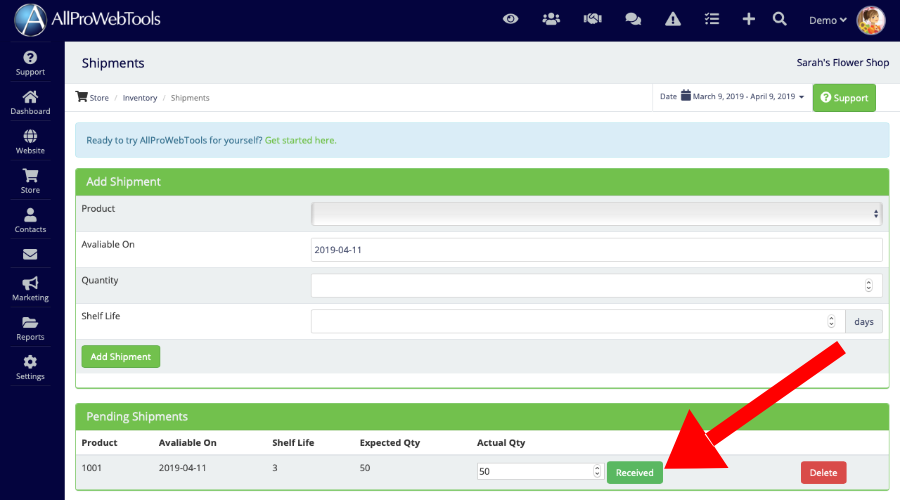
Task: Click the warning triangle alert icon
Action: (672, 19)
